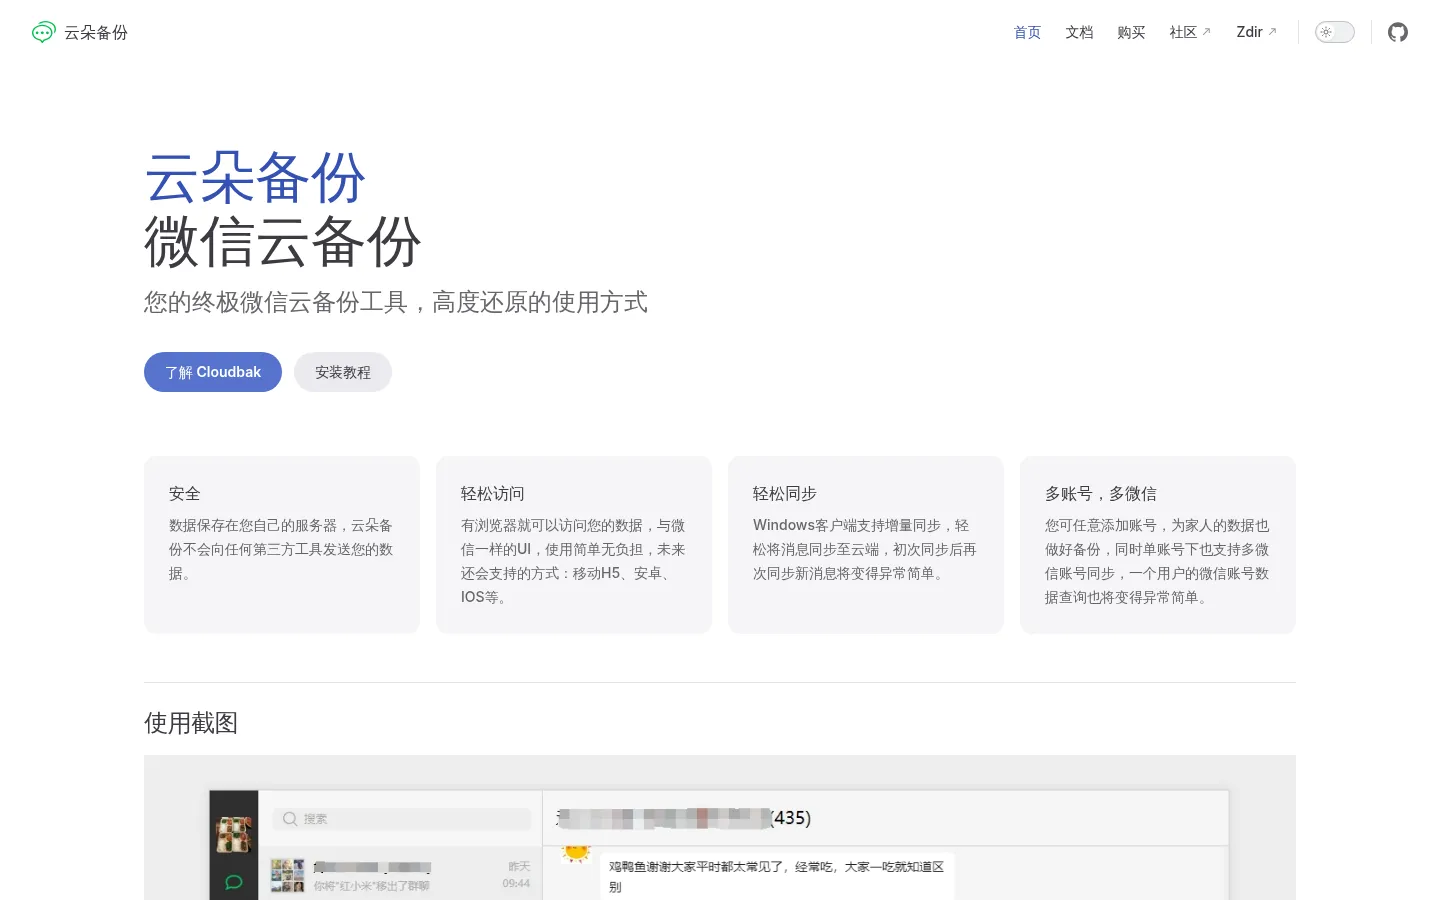Click the tagline 您的终极微信云备份工具 text

[x=396, y=302]
